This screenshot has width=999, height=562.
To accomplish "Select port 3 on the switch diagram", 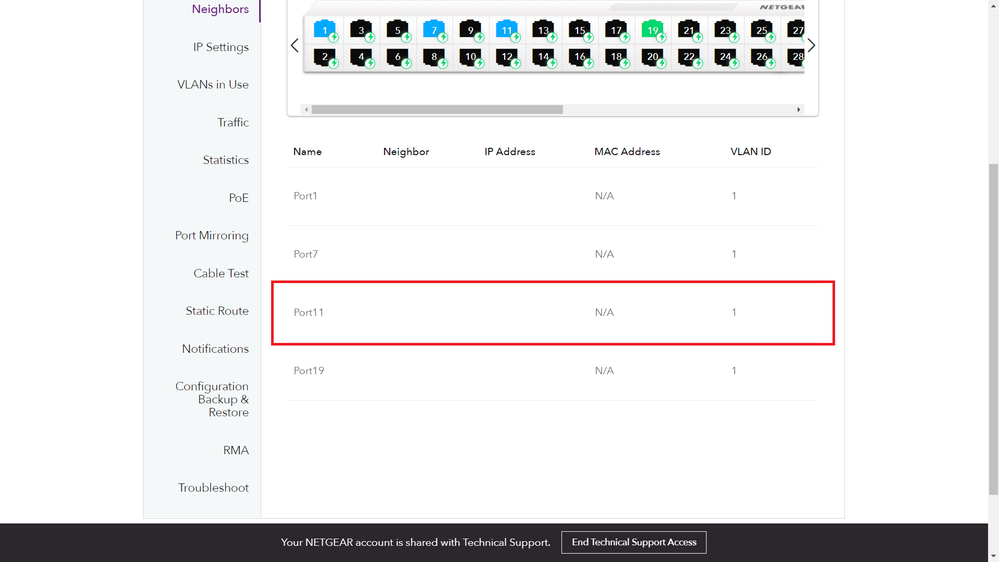I will click(x=361, y=30).
